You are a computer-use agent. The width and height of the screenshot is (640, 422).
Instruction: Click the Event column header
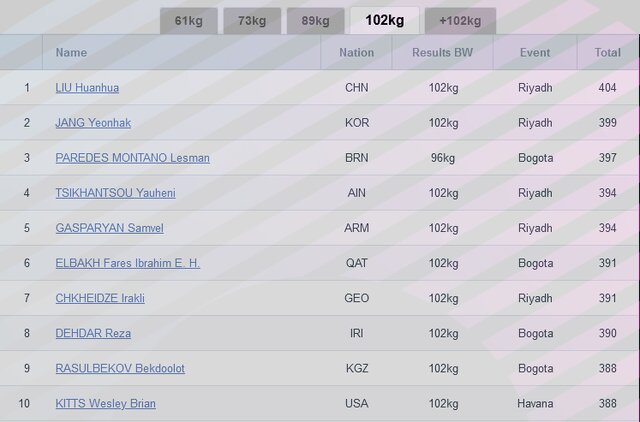[x=535, y=52]
